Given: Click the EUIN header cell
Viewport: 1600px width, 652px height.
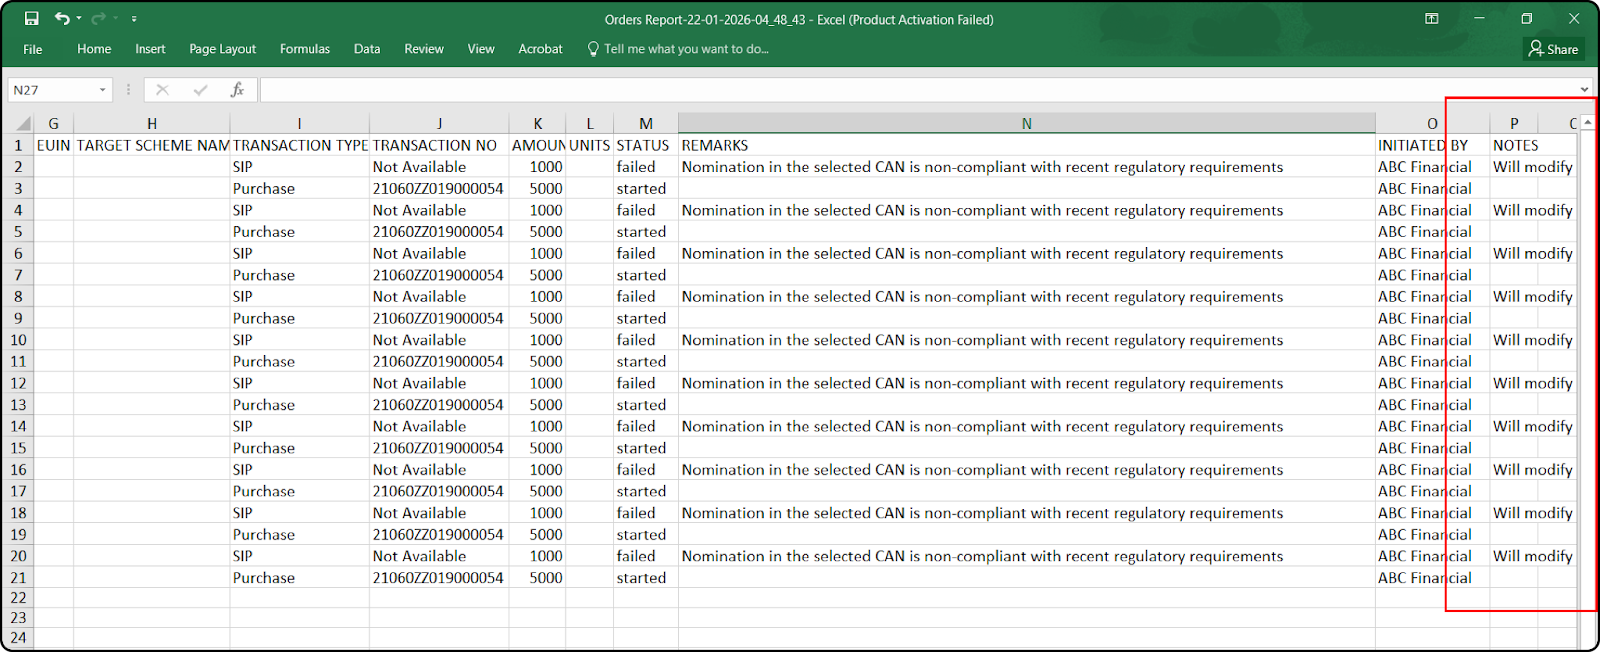Looking at the screenshot, I should [53, 146].
